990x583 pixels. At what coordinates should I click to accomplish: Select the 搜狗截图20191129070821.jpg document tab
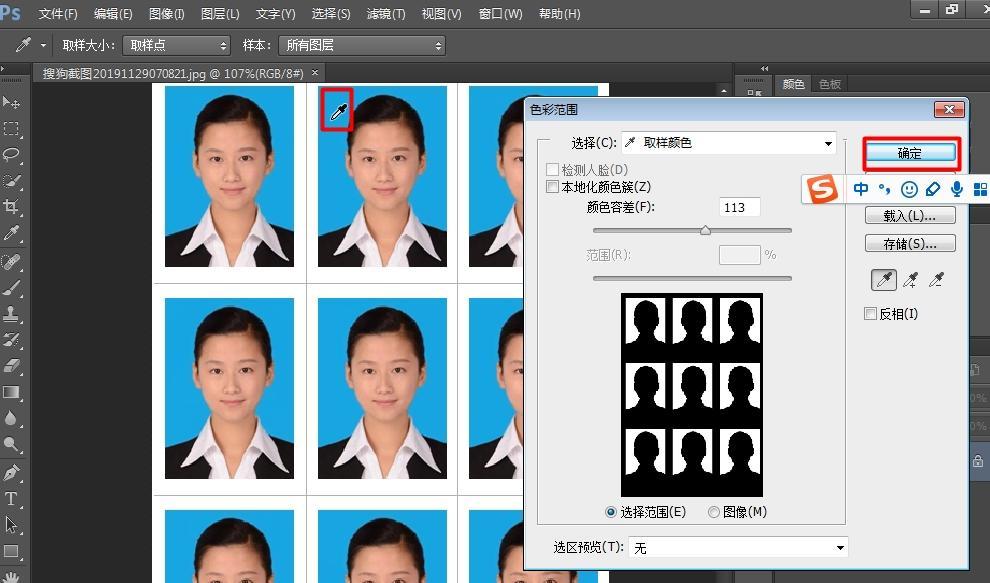tap(173, 73)
